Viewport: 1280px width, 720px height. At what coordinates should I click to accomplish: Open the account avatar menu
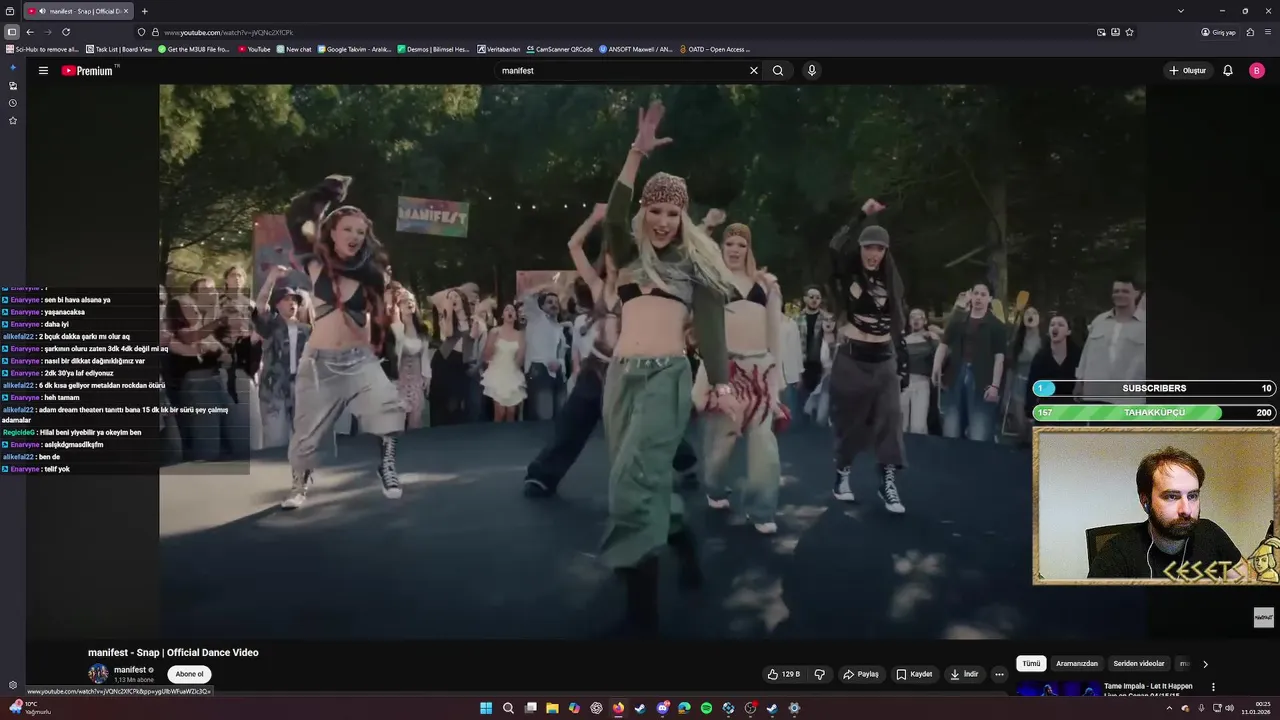coord(1257,71)
